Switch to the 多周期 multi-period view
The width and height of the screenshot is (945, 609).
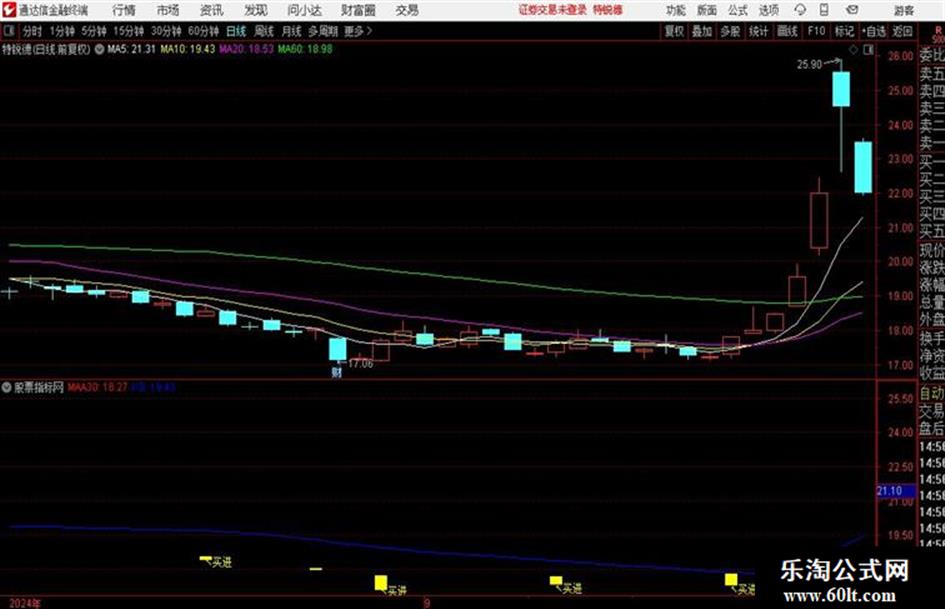click(x=323, y=31)
